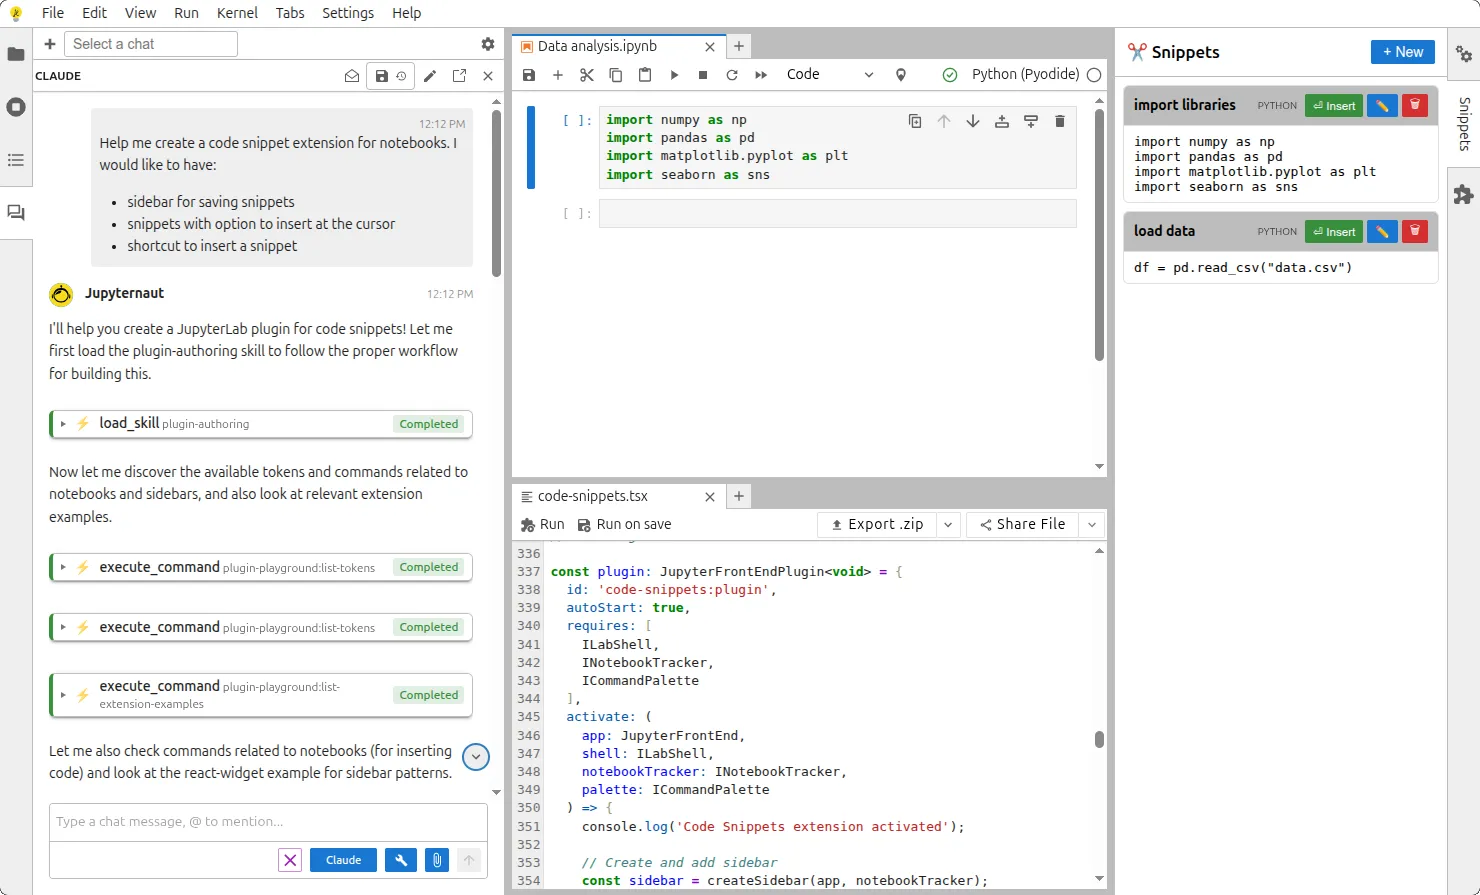Image resolution: width=1480 pixels, height=895 pixels.
Task: Open the running kernels sidebar panel
Action: click(16, 107)
